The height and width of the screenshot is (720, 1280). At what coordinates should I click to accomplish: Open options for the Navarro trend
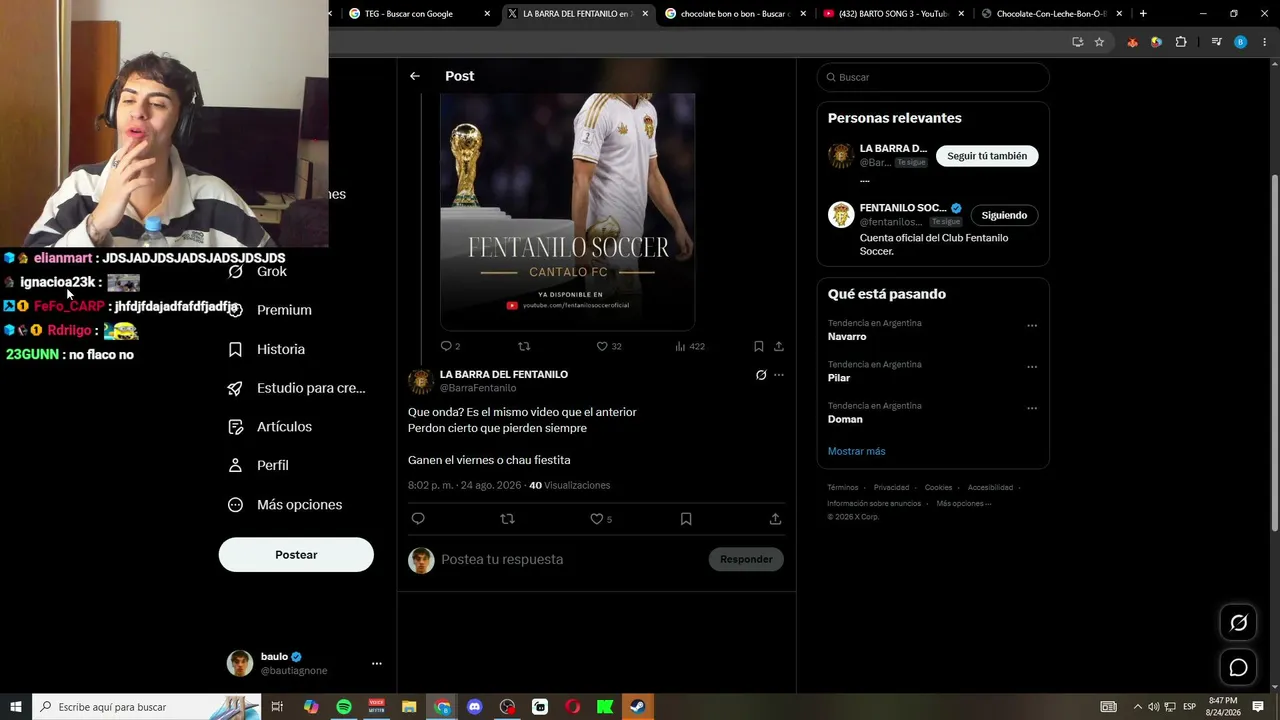1032,326
